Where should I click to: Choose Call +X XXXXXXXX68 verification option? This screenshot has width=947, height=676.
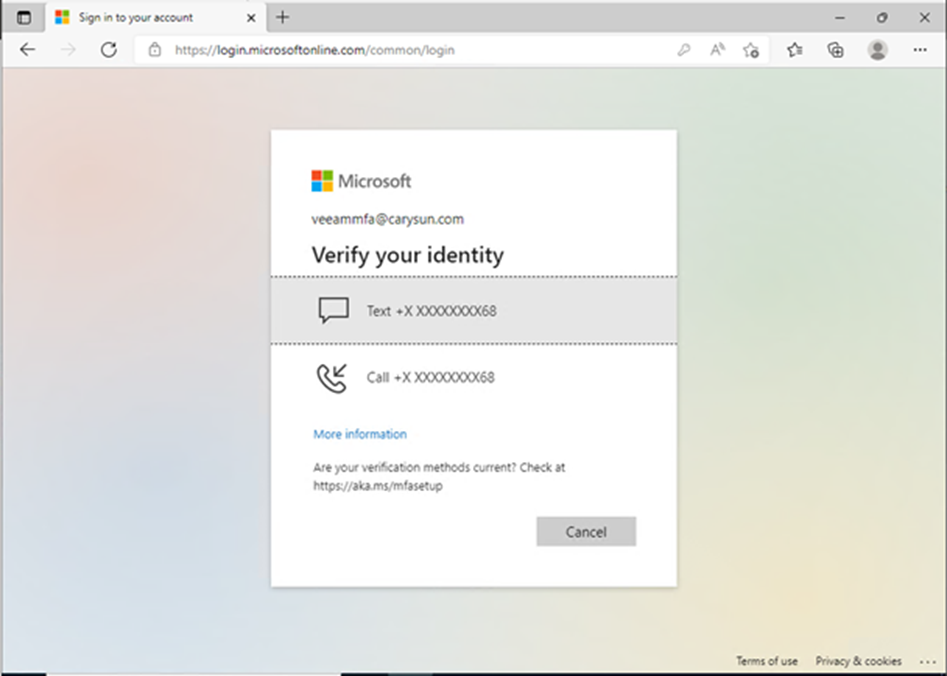coord(474,378)
